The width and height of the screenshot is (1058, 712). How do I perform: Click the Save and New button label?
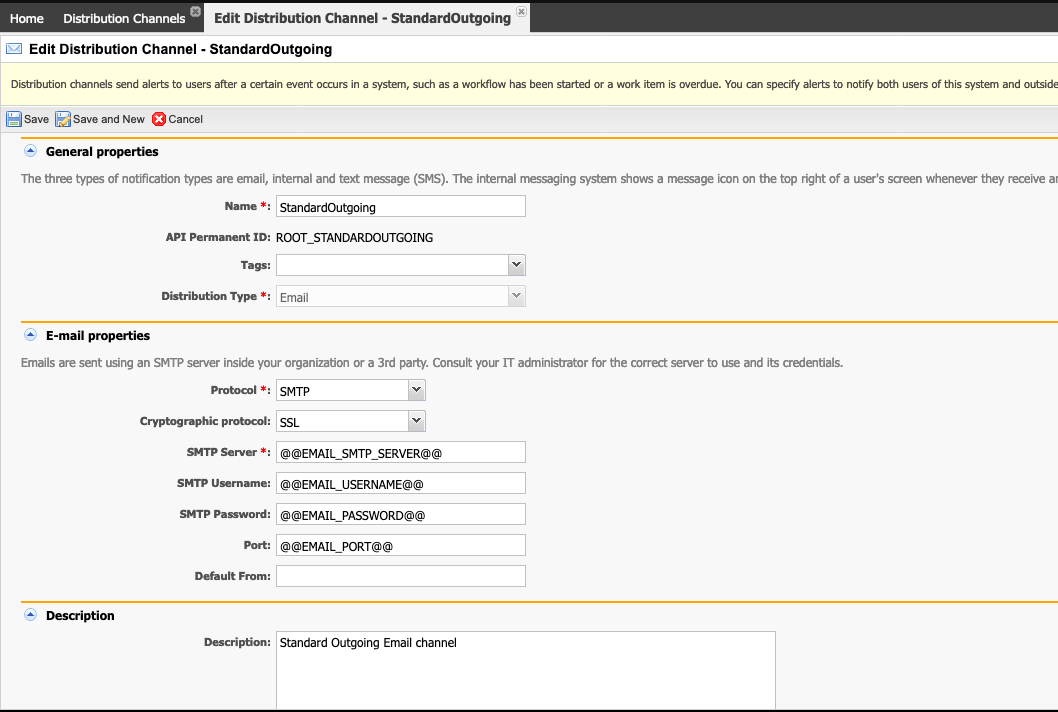(x=109, y=119)
